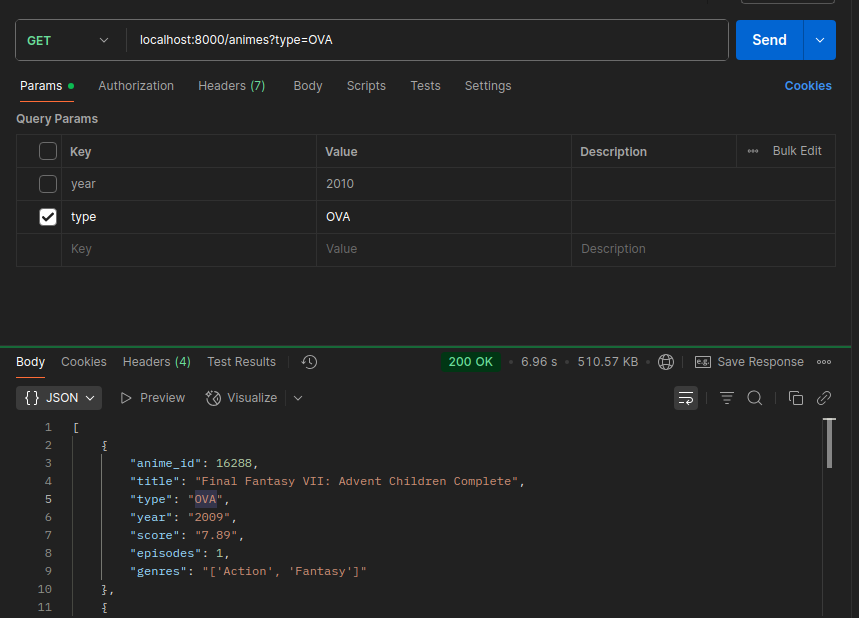Click the empty Description placeholder field
This screenshot has width=859, height=618.
click(703, 249)
